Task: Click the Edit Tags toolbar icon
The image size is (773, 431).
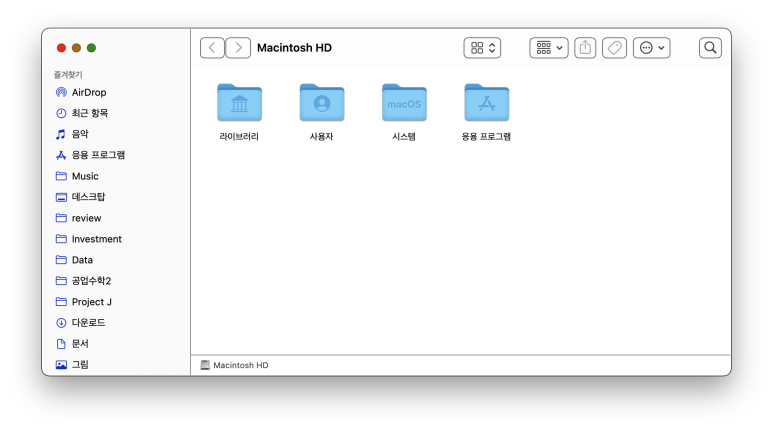Action: pos(614,48)
